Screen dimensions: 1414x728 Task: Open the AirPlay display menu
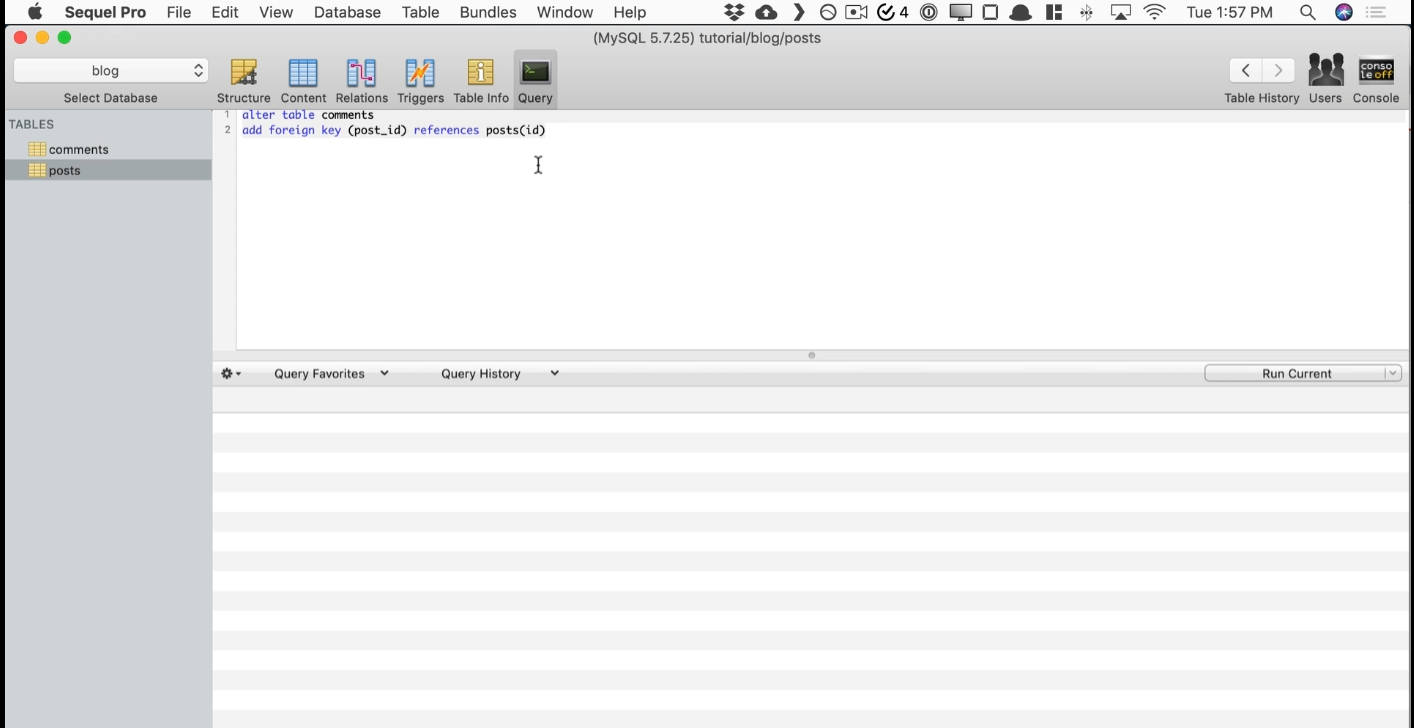click(x=1121, y=12)
